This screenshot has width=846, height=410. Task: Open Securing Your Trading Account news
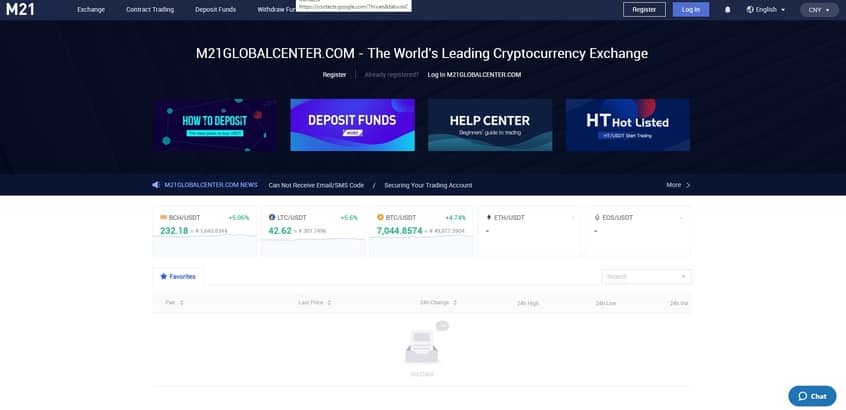pos(428,185)
